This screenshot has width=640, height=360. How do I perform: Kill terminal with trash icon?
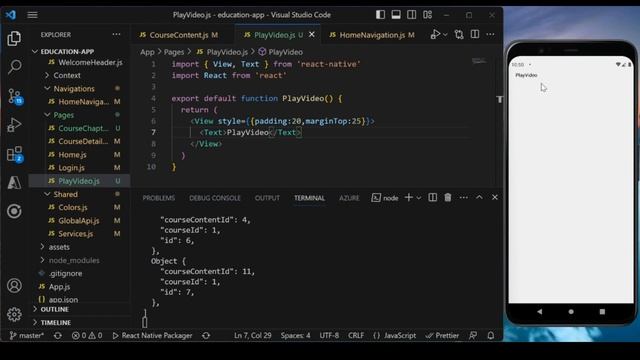point(448,198)
